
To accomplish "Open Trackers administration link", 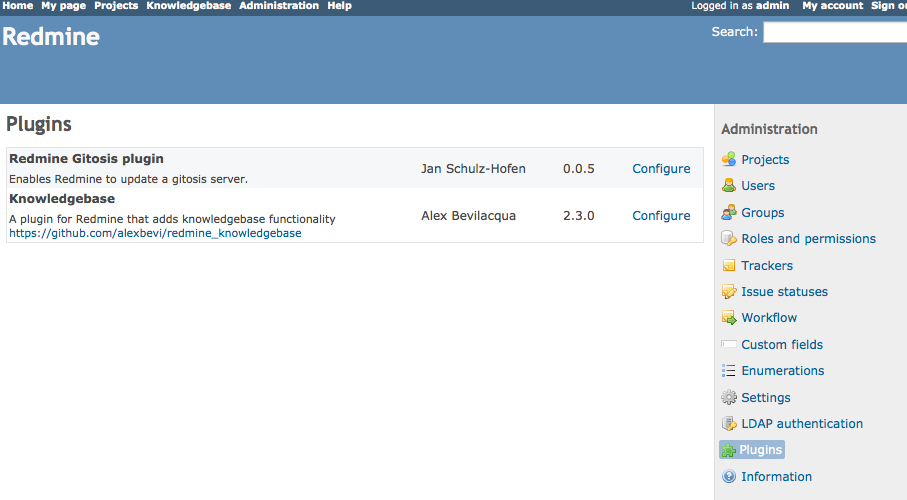I will (767, 266).
